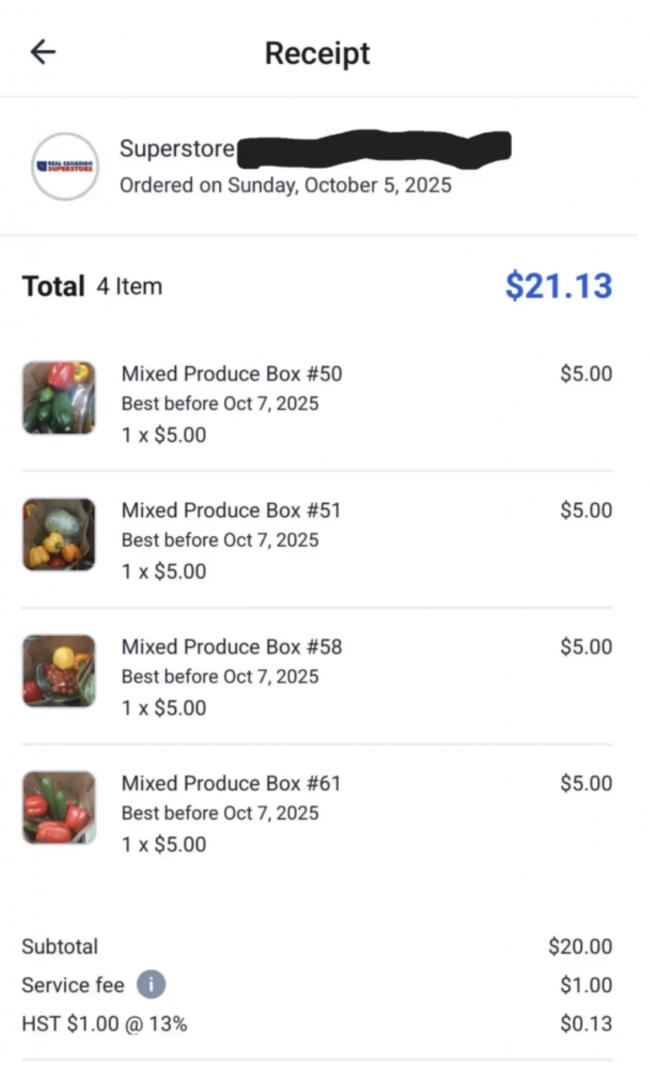Viewport: 650px width, 1068px height.
Task: Click the Real Canadian Superstore logo
Action: [x=64, y=167]
